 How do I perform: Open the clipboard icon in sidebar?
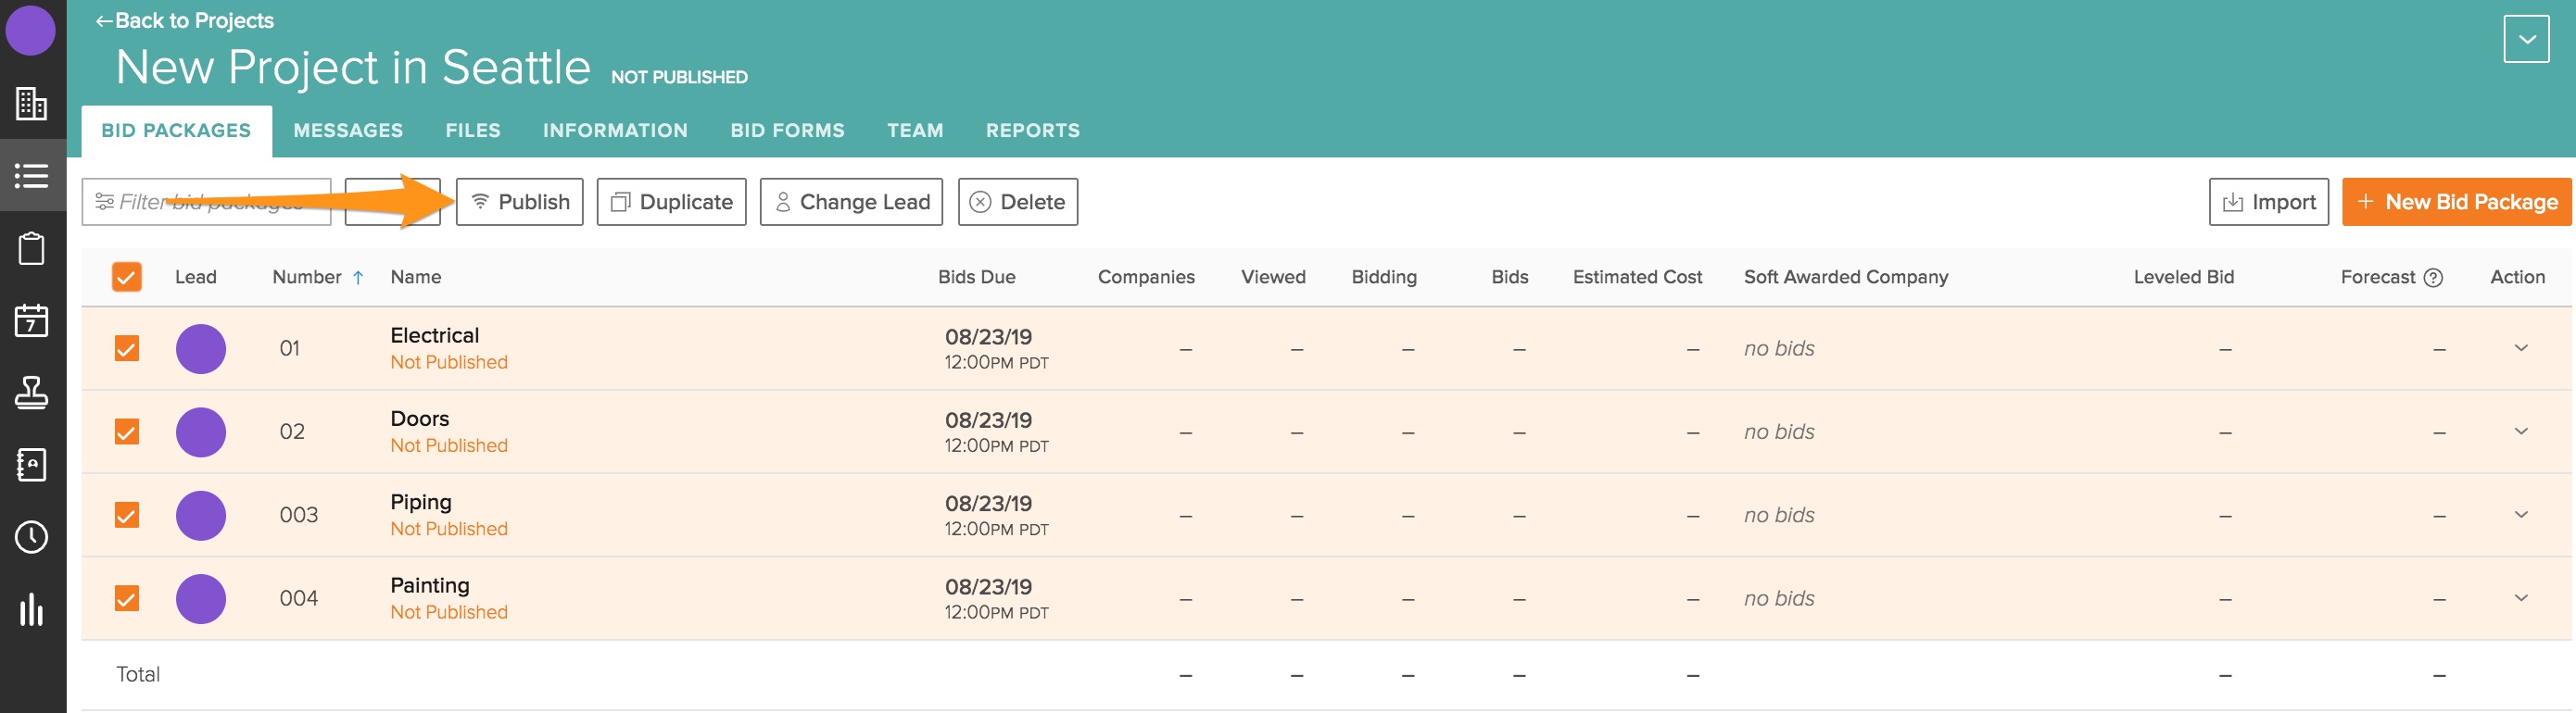tap(31, 248)
